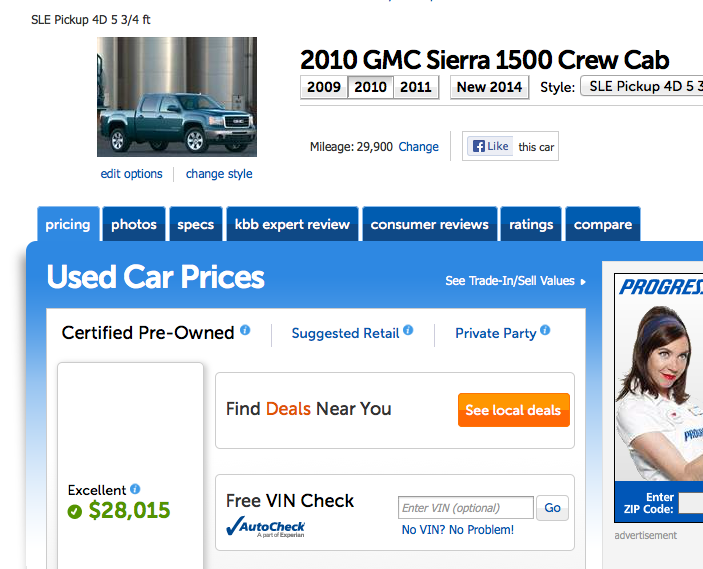Click the edit options link
The image size is (703, 569).
(131, 174)
